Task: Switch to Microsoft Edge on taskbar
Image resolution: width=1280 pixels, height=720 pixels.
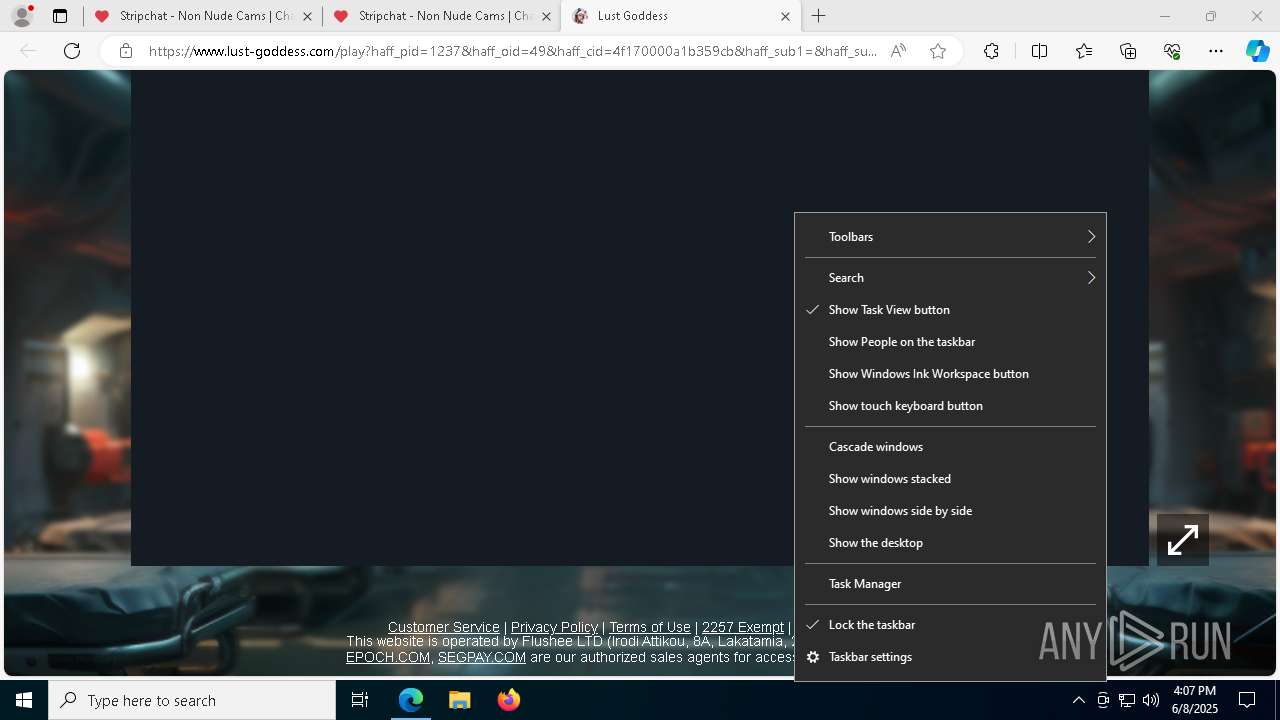Action: [411, 700]
